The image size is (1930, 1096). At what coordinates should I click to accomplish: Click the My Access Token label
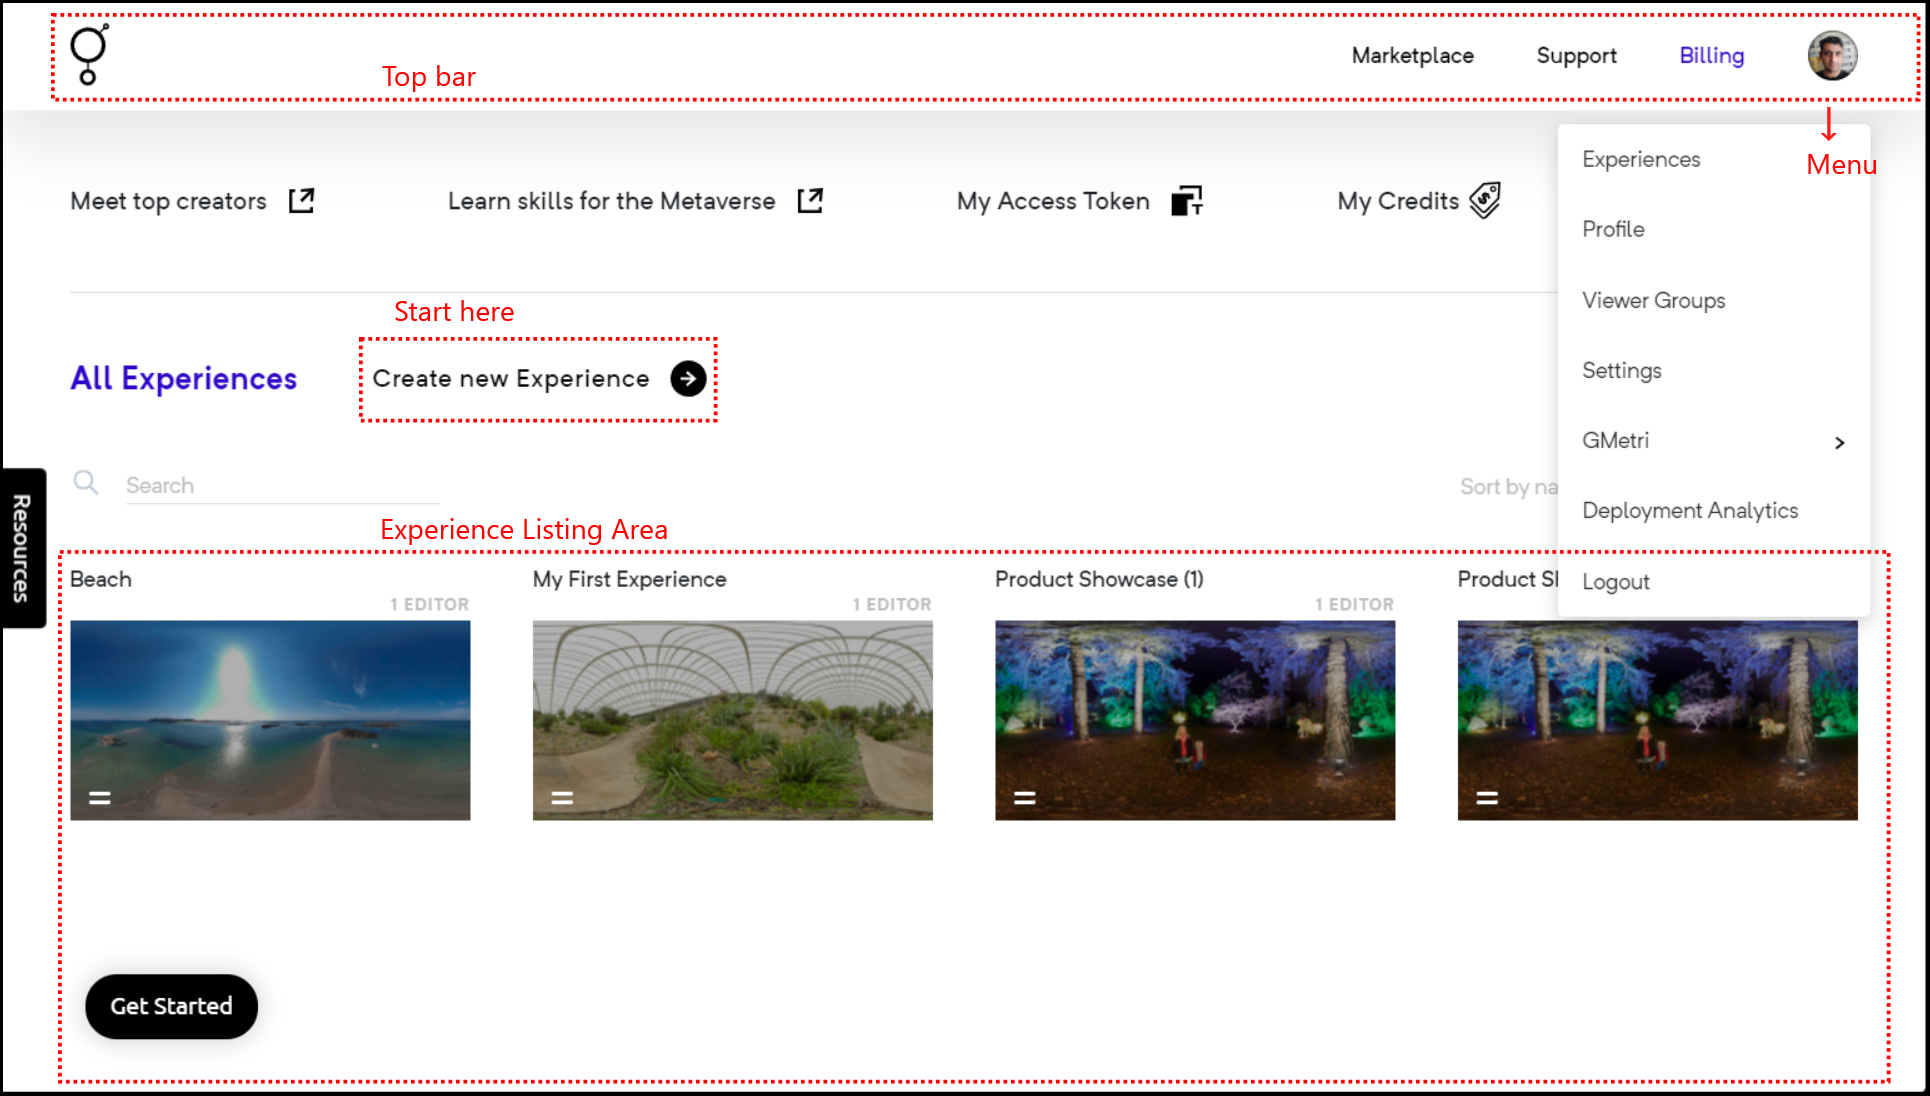(x=1053, y=201)
